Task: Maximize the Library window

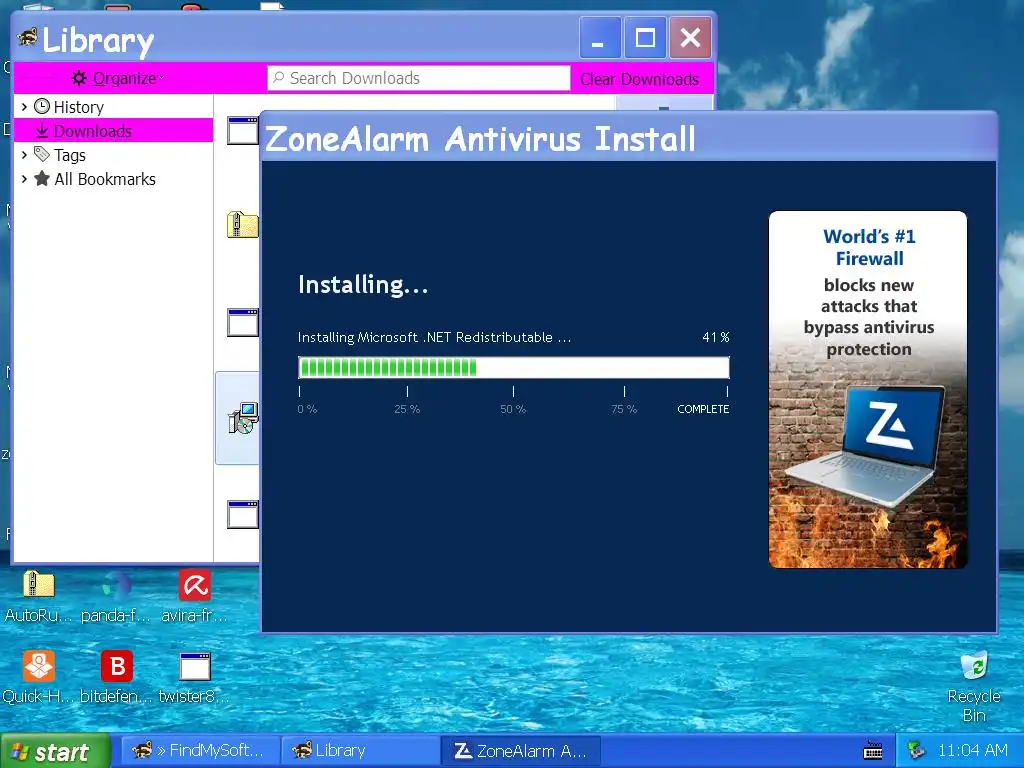Action: 645,38
